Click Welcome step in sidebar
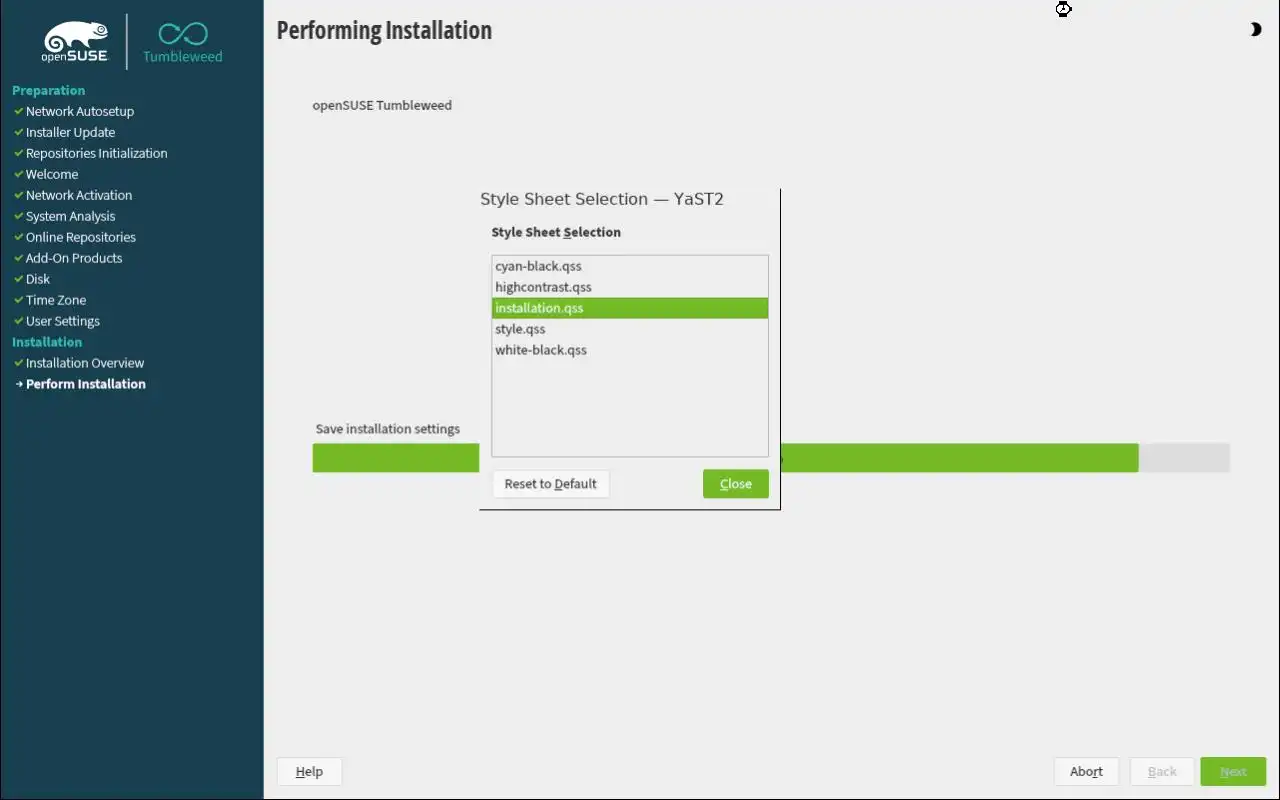 click(x=52, y=174)
